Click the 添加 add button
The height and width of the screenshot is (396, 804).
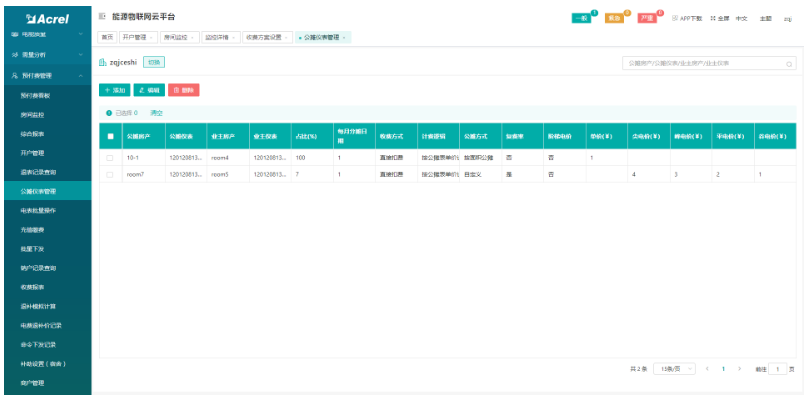[x=115, y=90]
